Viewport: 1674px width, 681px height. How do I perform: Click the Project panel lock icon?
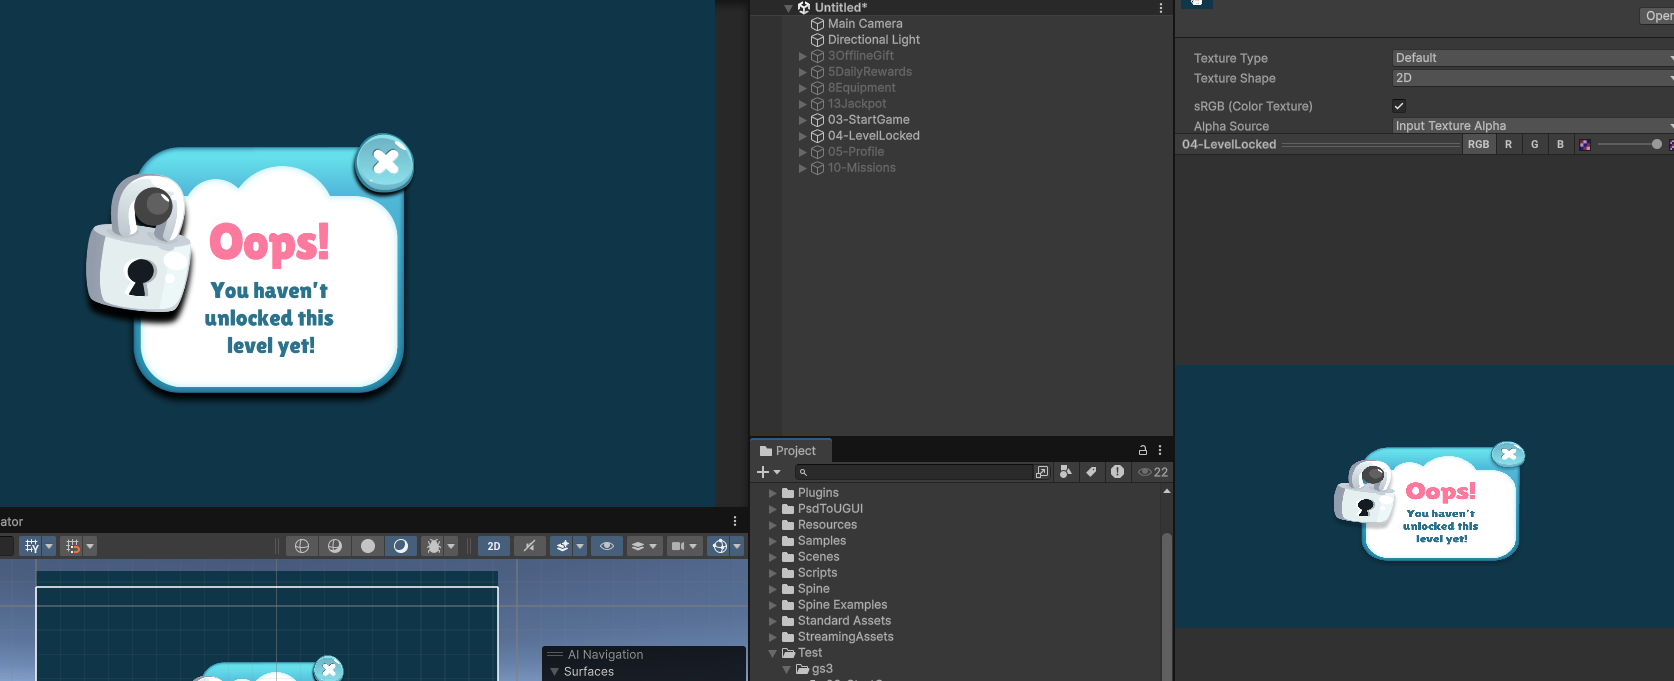pos(1143,450)
